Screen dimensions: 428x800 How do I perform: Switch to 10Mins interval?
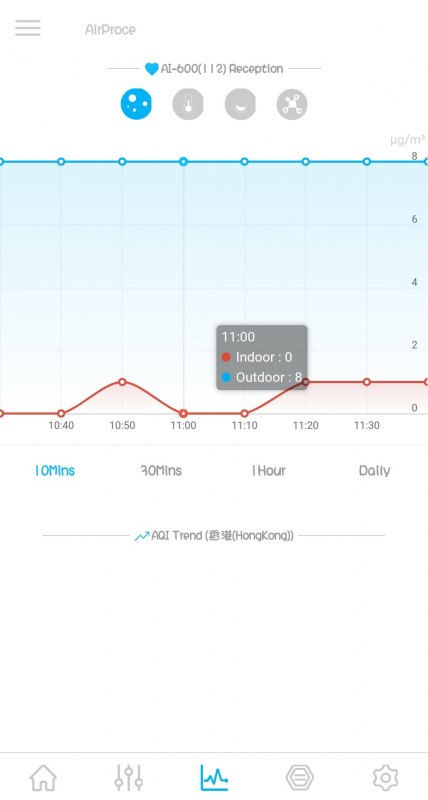coord(55,470)
